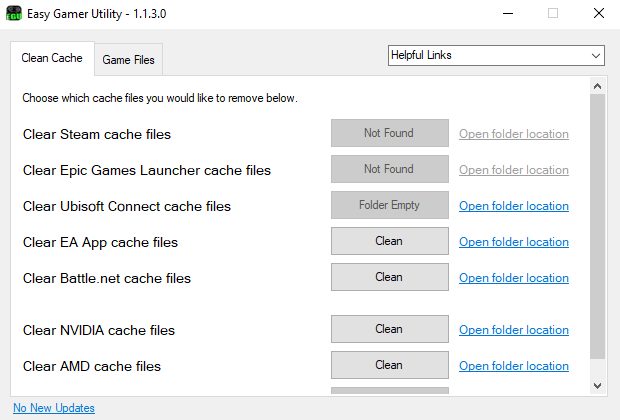The height and width of the screenshot is (420, 620).
Task: Open folder location for NVIDIA cache
Action: (x=514, y=330)
